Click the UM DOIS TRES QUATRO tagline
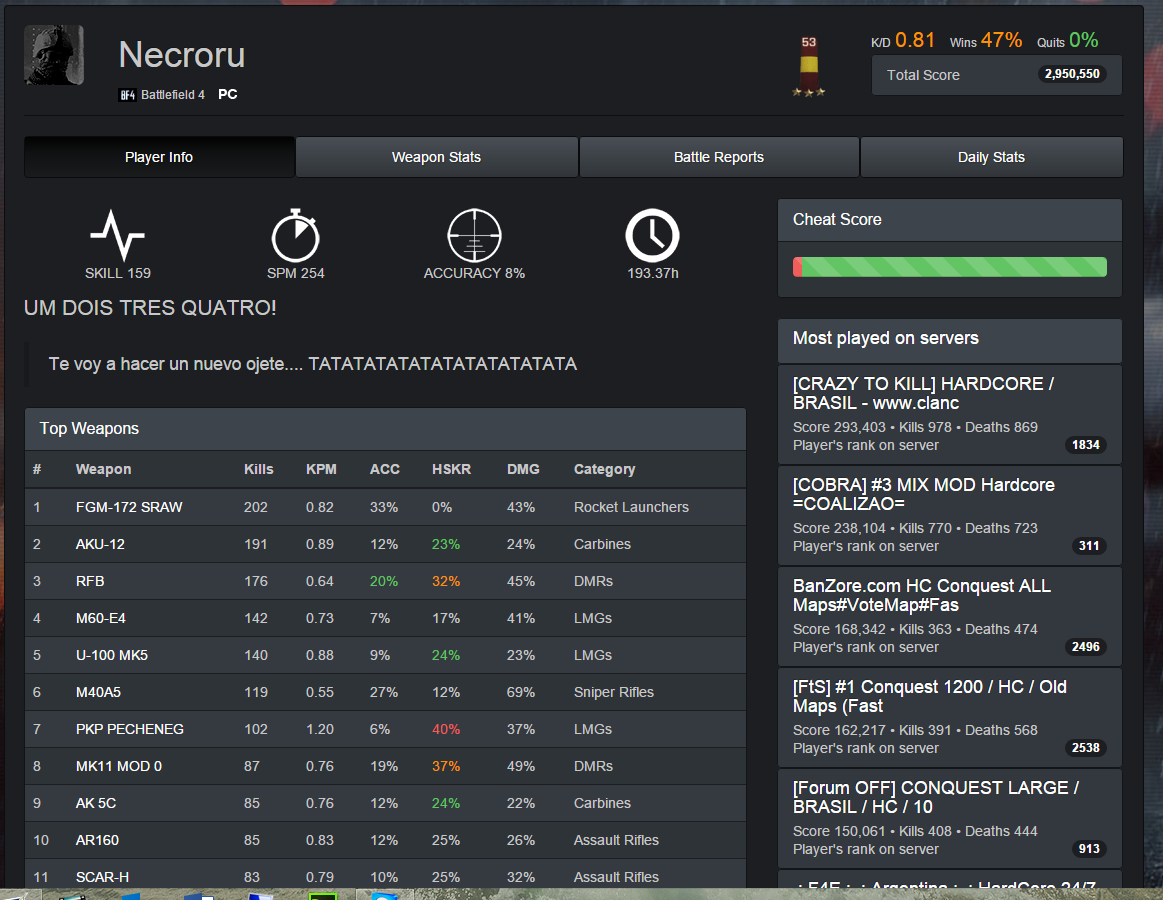1163x900 pixels. [150, 308]
